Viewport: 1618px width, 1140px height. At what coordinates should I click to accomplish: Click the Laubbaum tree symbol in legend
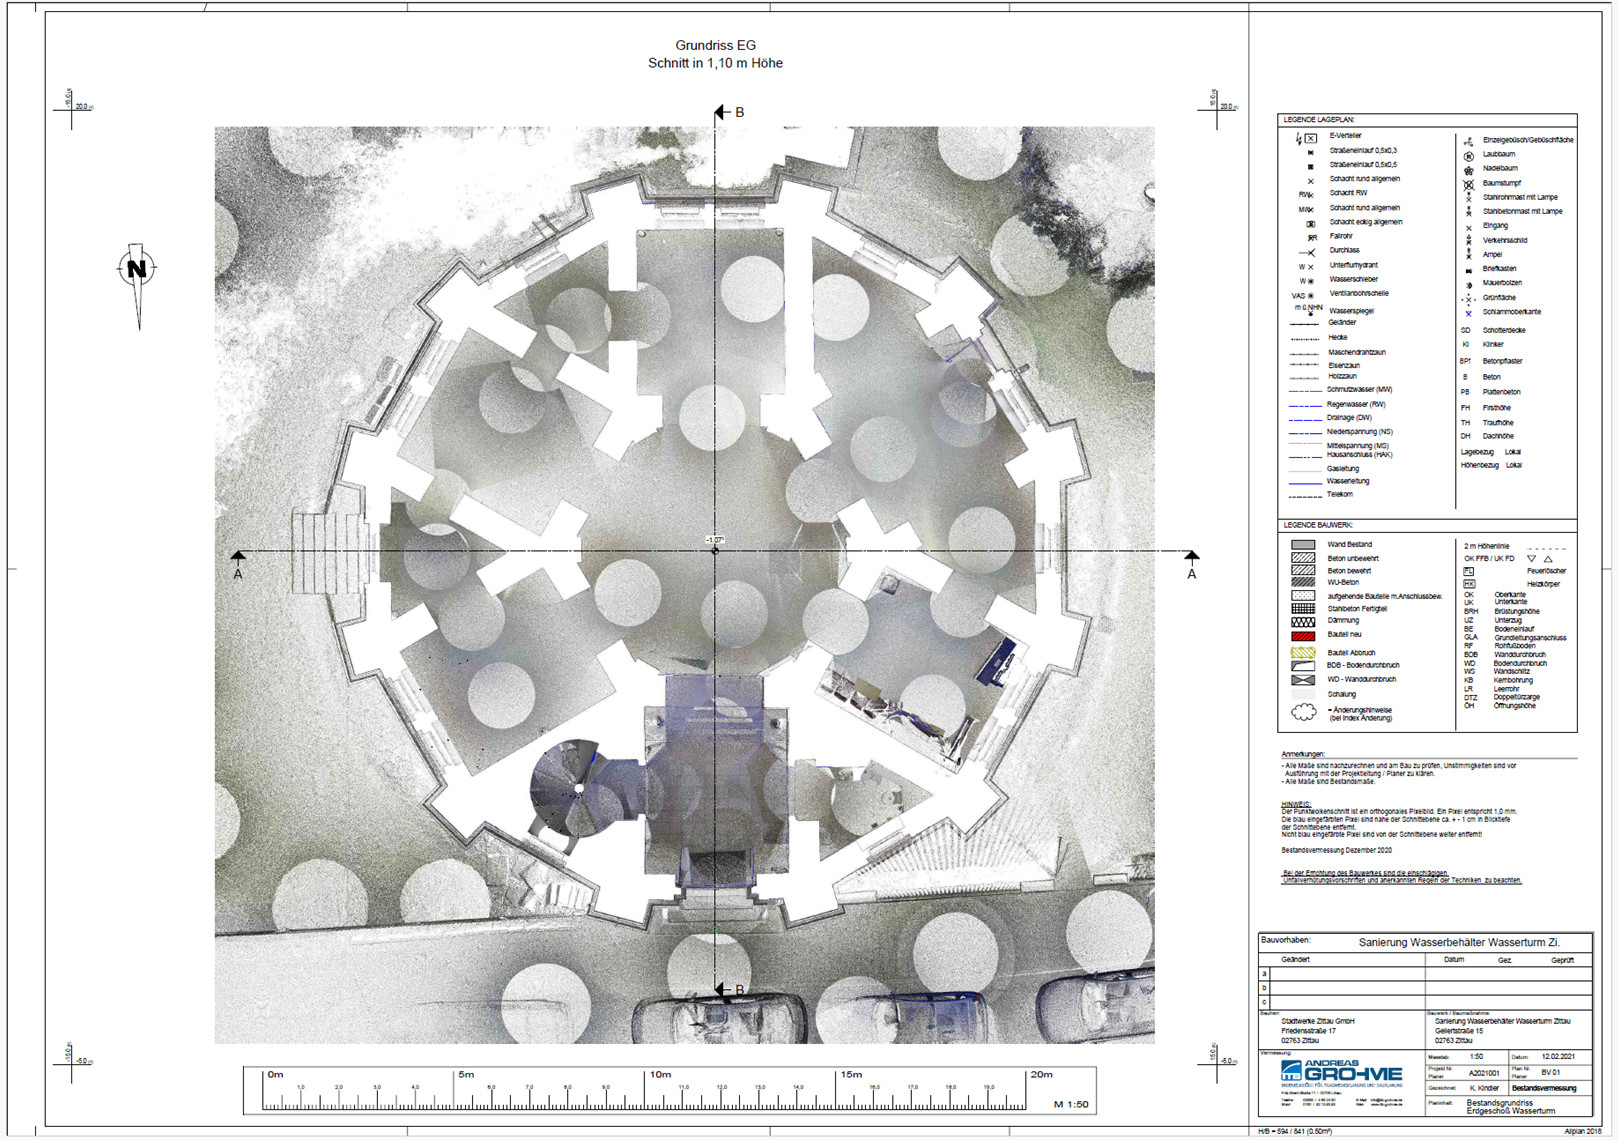1468,156
